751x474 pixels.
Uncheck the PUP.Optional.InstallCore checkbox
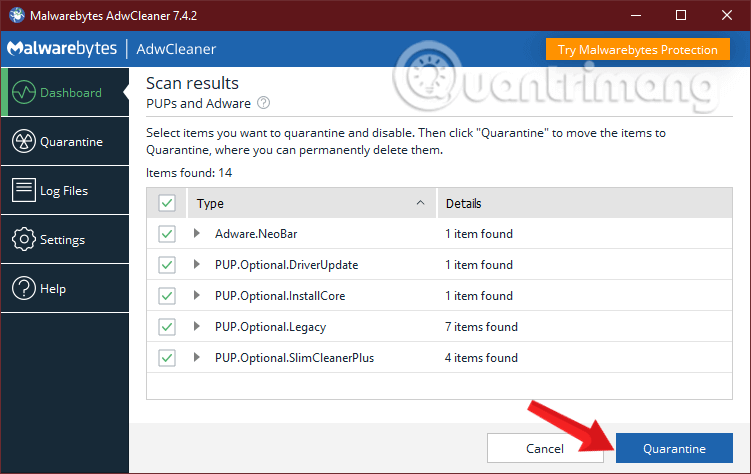point(167,296)
